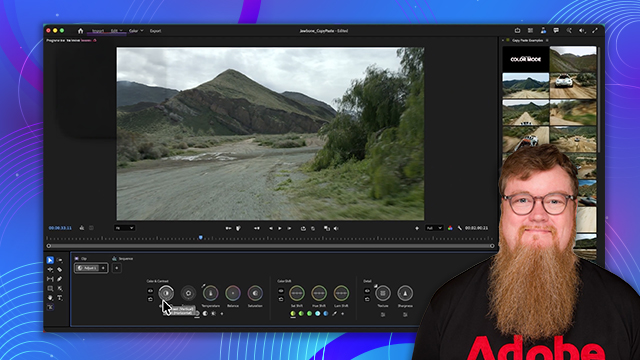Viewport: 640px width, 360px height.
Task: Open the playback resolution Full dropdown
Action: click(434, 228)
